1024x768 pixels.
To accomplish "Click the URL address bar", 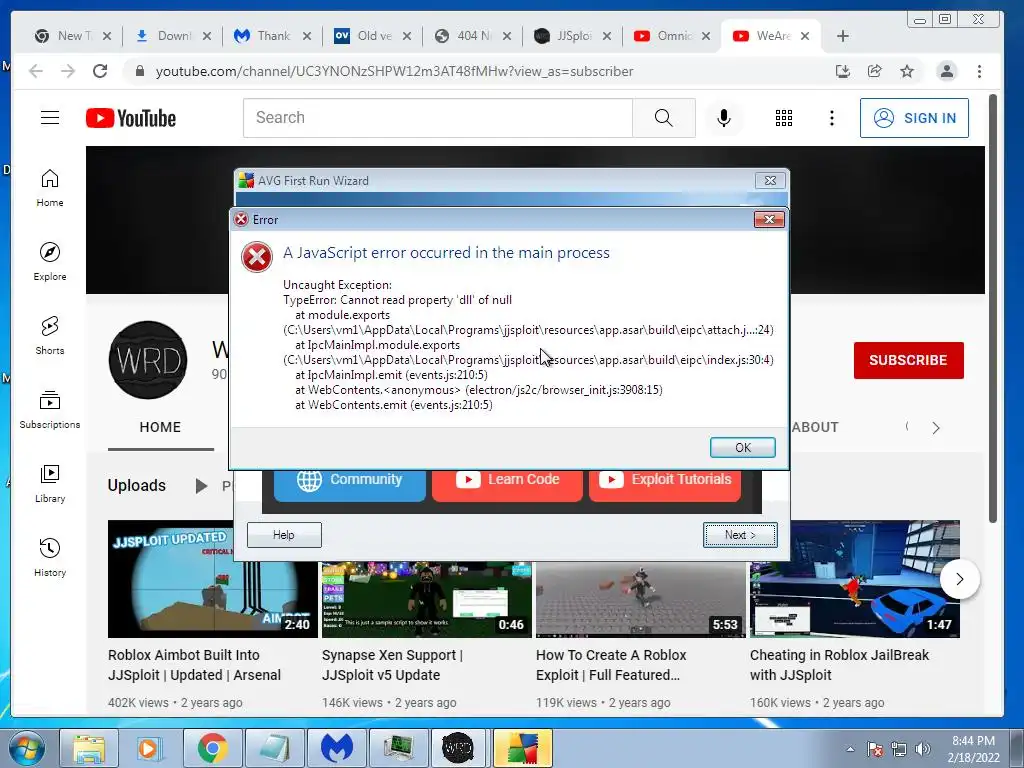I will click(394, 71).
